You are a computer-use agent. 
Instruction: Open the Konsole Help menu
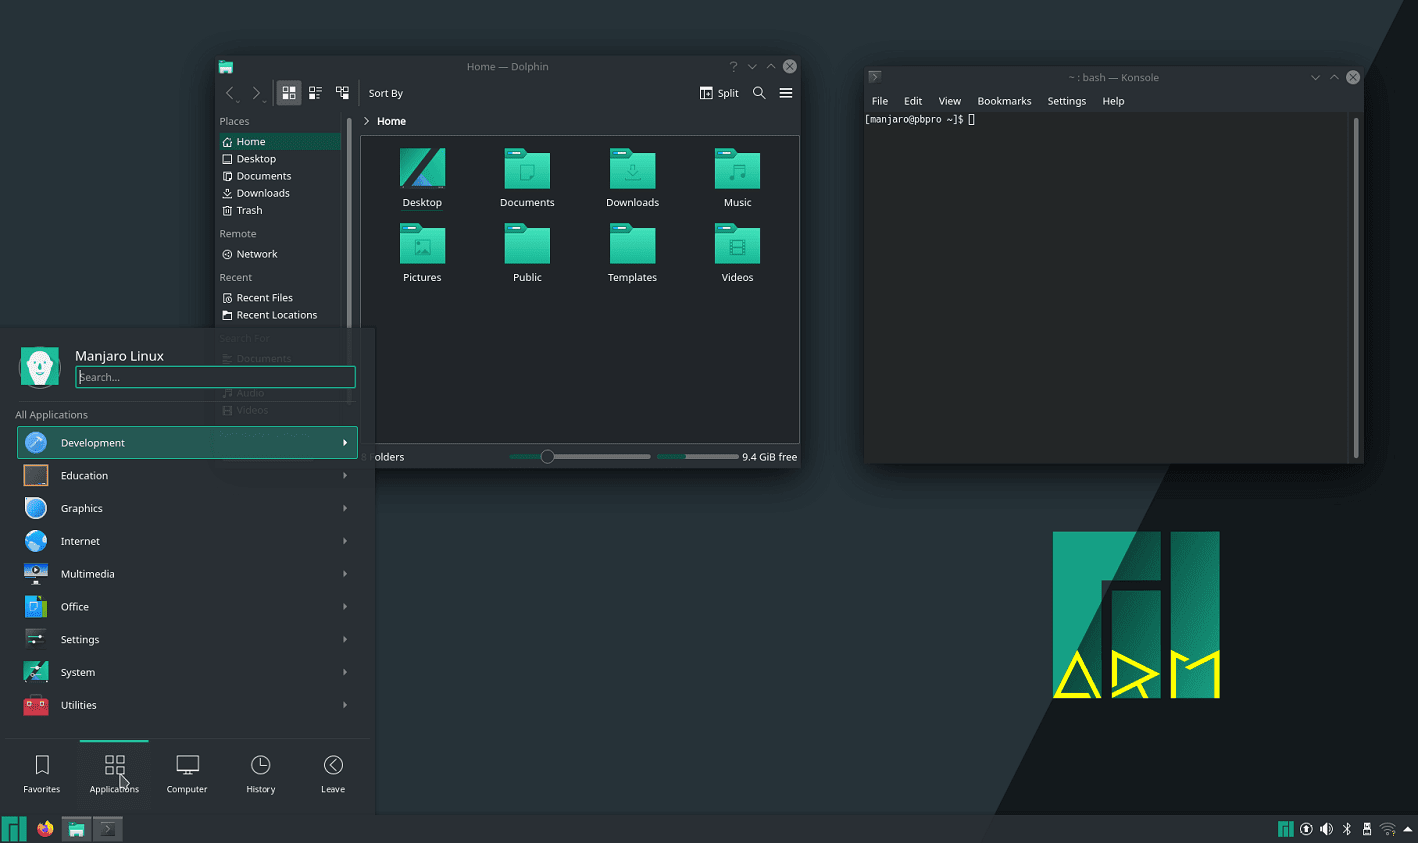tap(1113, 101)
